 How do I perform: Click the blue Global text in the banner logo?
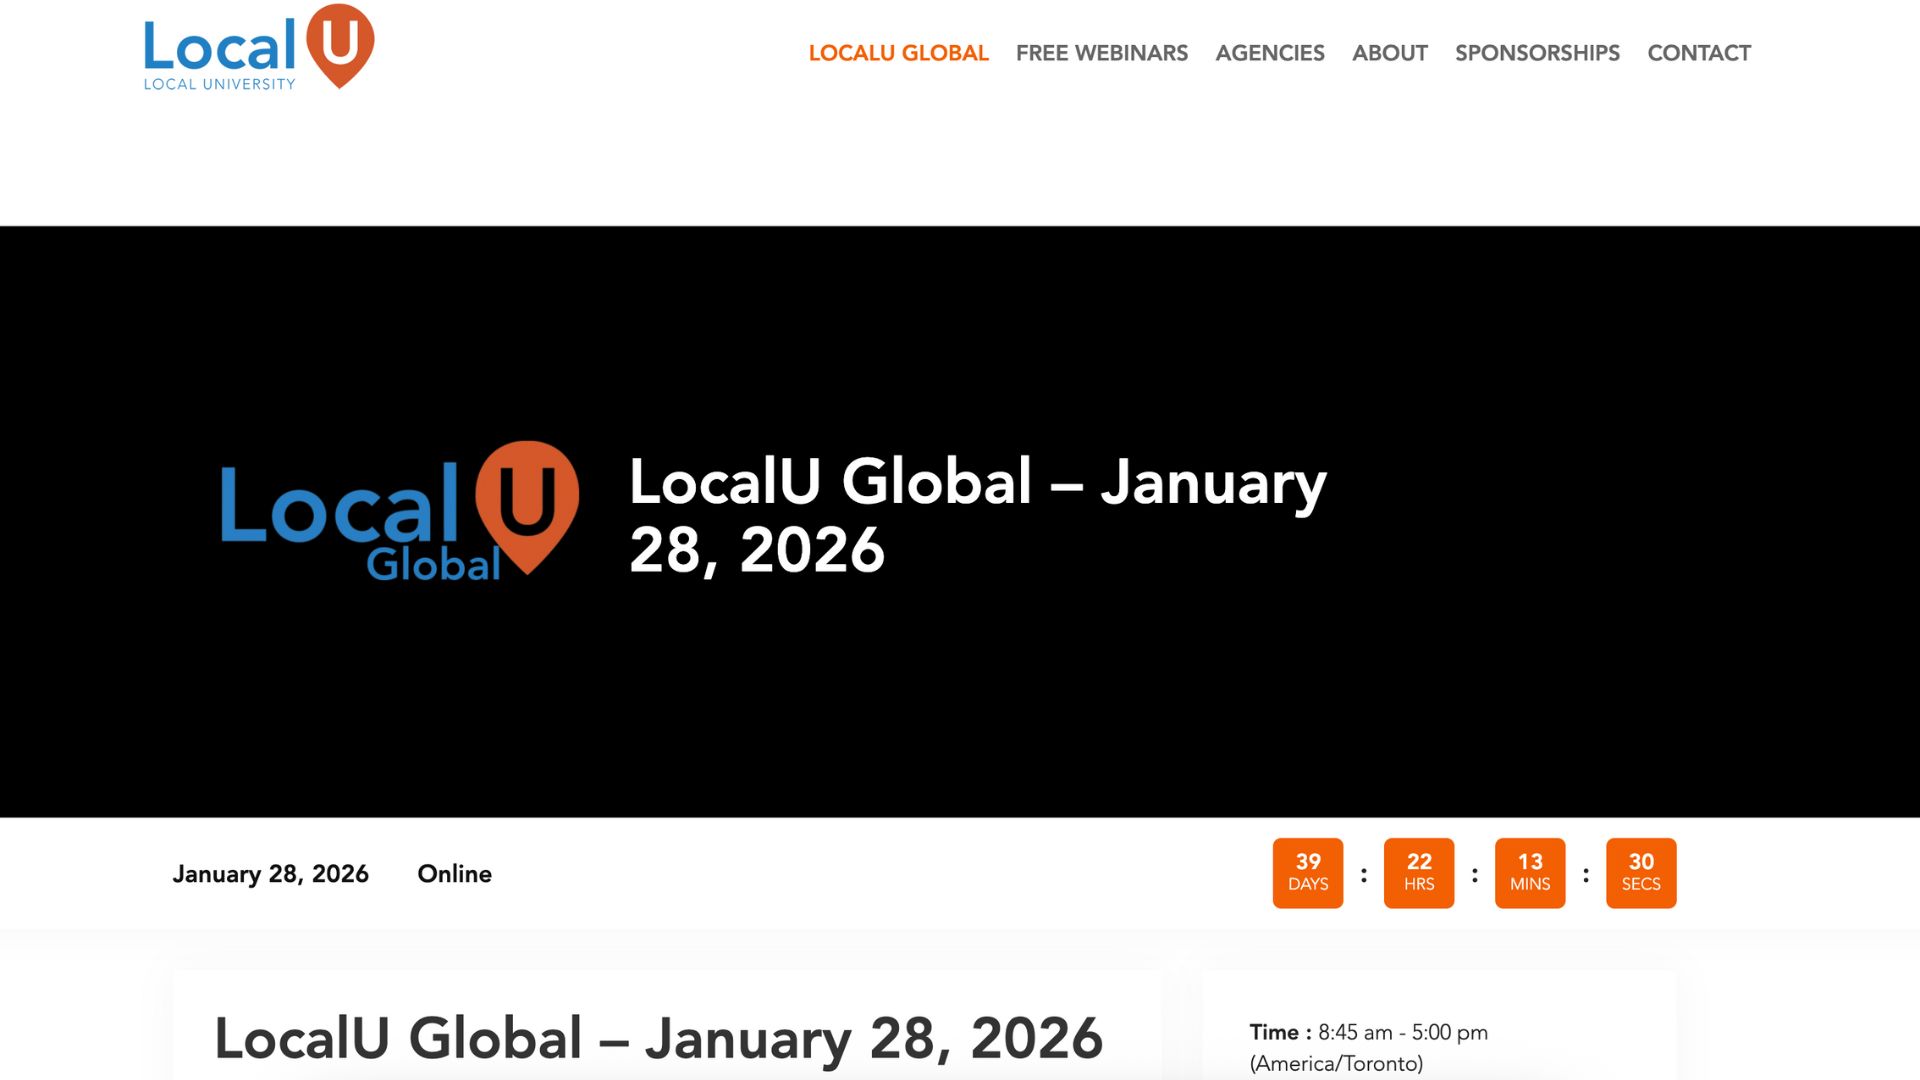coord(433,565)
